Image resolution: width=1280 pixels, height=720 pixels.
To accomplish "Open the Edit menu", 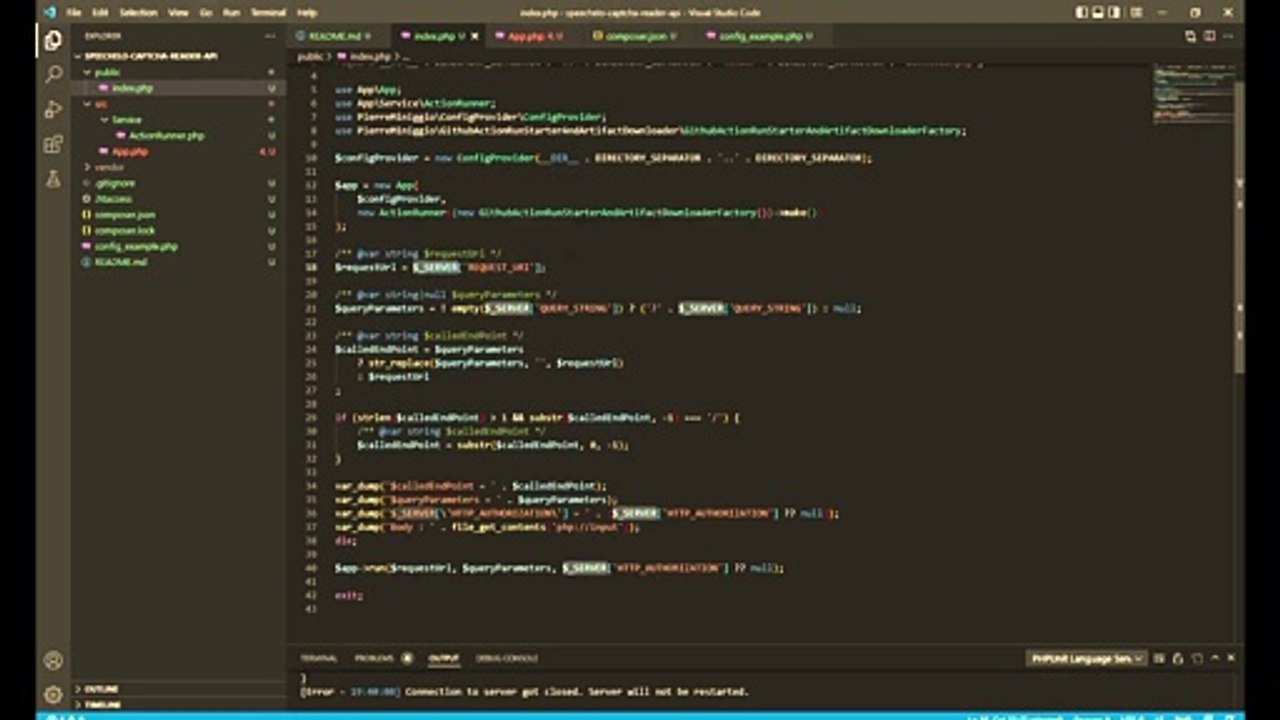I will 100,13.
